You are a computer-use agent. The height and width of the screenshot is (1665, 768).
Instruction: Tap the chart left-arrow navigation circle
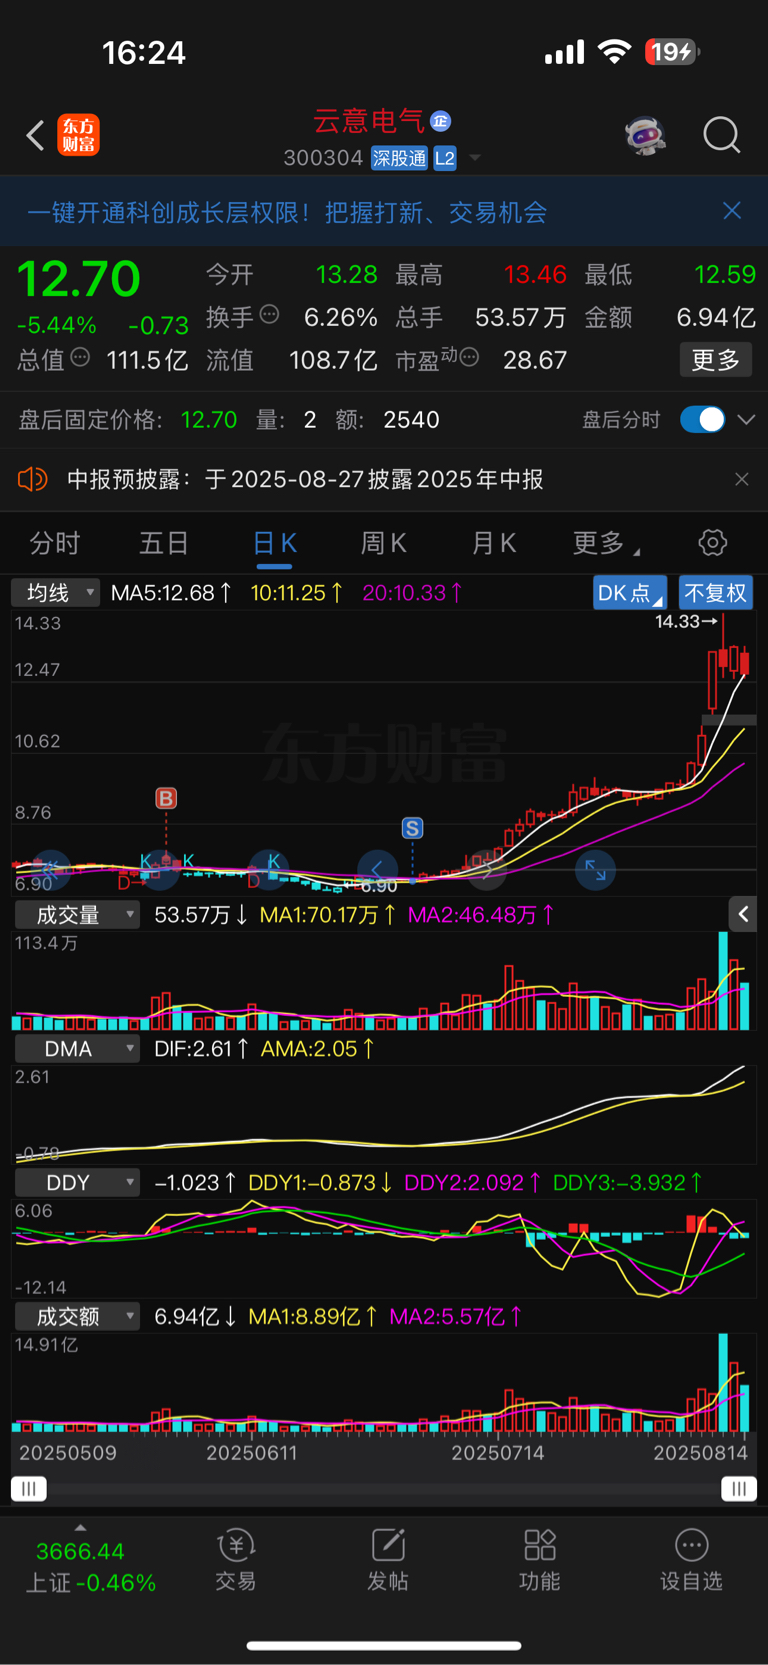pos(377,869)
